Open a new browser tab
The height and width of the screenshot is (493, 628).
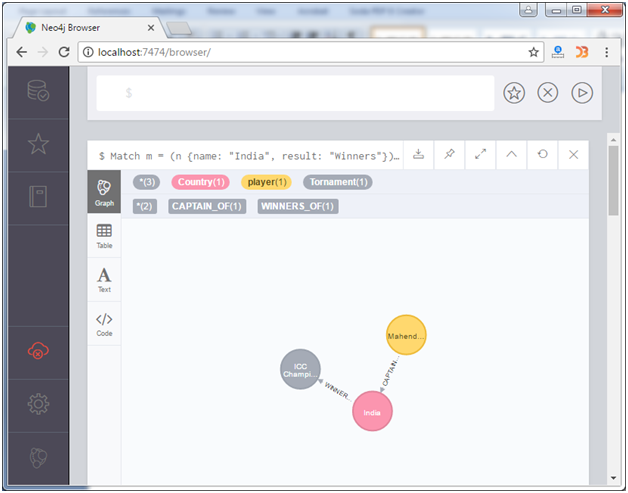[179, 28]
